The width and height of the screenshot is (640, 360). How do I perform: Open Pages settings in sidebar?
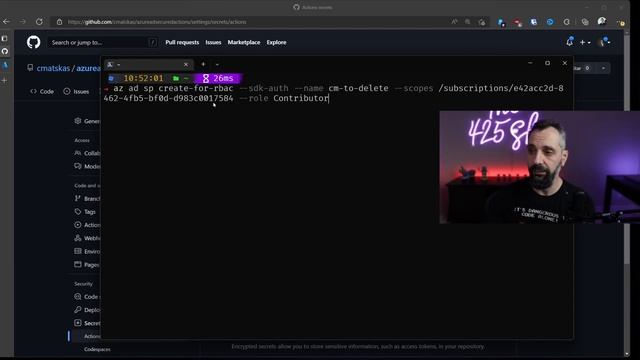(87, 264)
